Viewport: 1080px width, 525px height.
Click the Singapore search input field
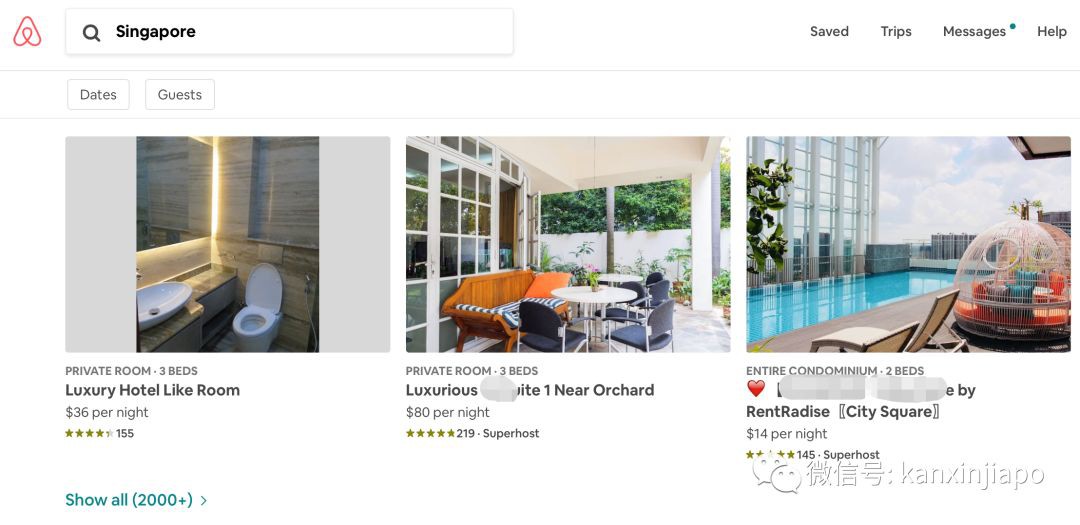(x=289, y=32)
